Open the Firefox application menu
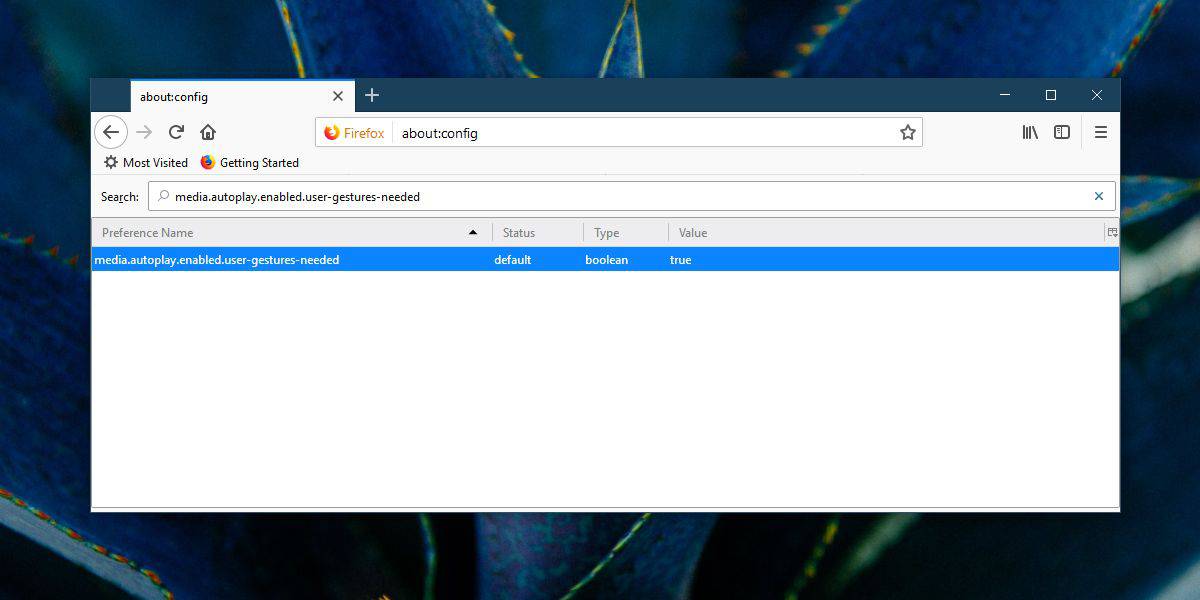This screenshot has height=600, width=1200. [x=1100, y=131]
